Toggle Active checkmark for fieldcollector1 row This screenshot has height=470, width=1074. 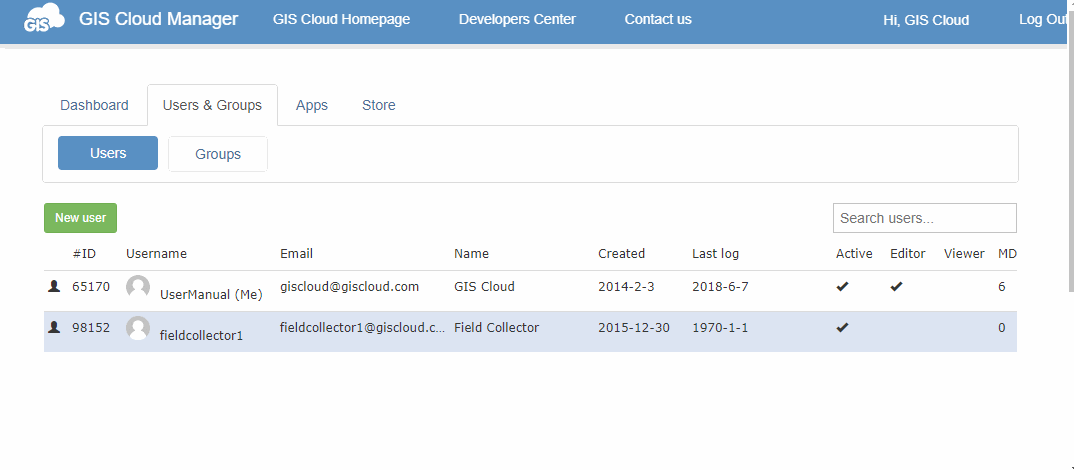842,327
